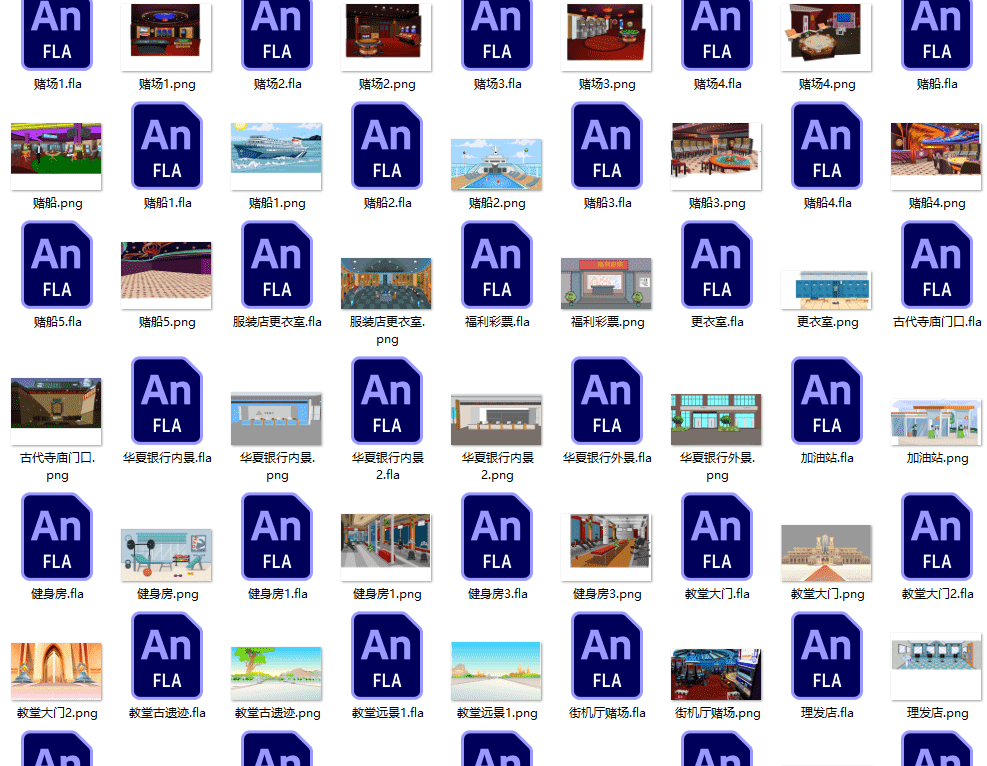Select the 教堂大门2.png thumbnail

[x=56, y=671]
